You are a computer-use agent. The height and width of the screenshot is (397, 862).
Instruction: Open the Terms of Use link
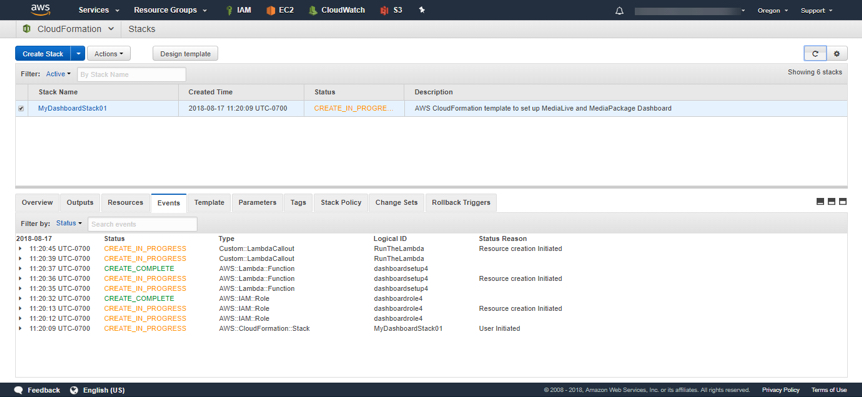pyautogui.click(x=829, y=390)
